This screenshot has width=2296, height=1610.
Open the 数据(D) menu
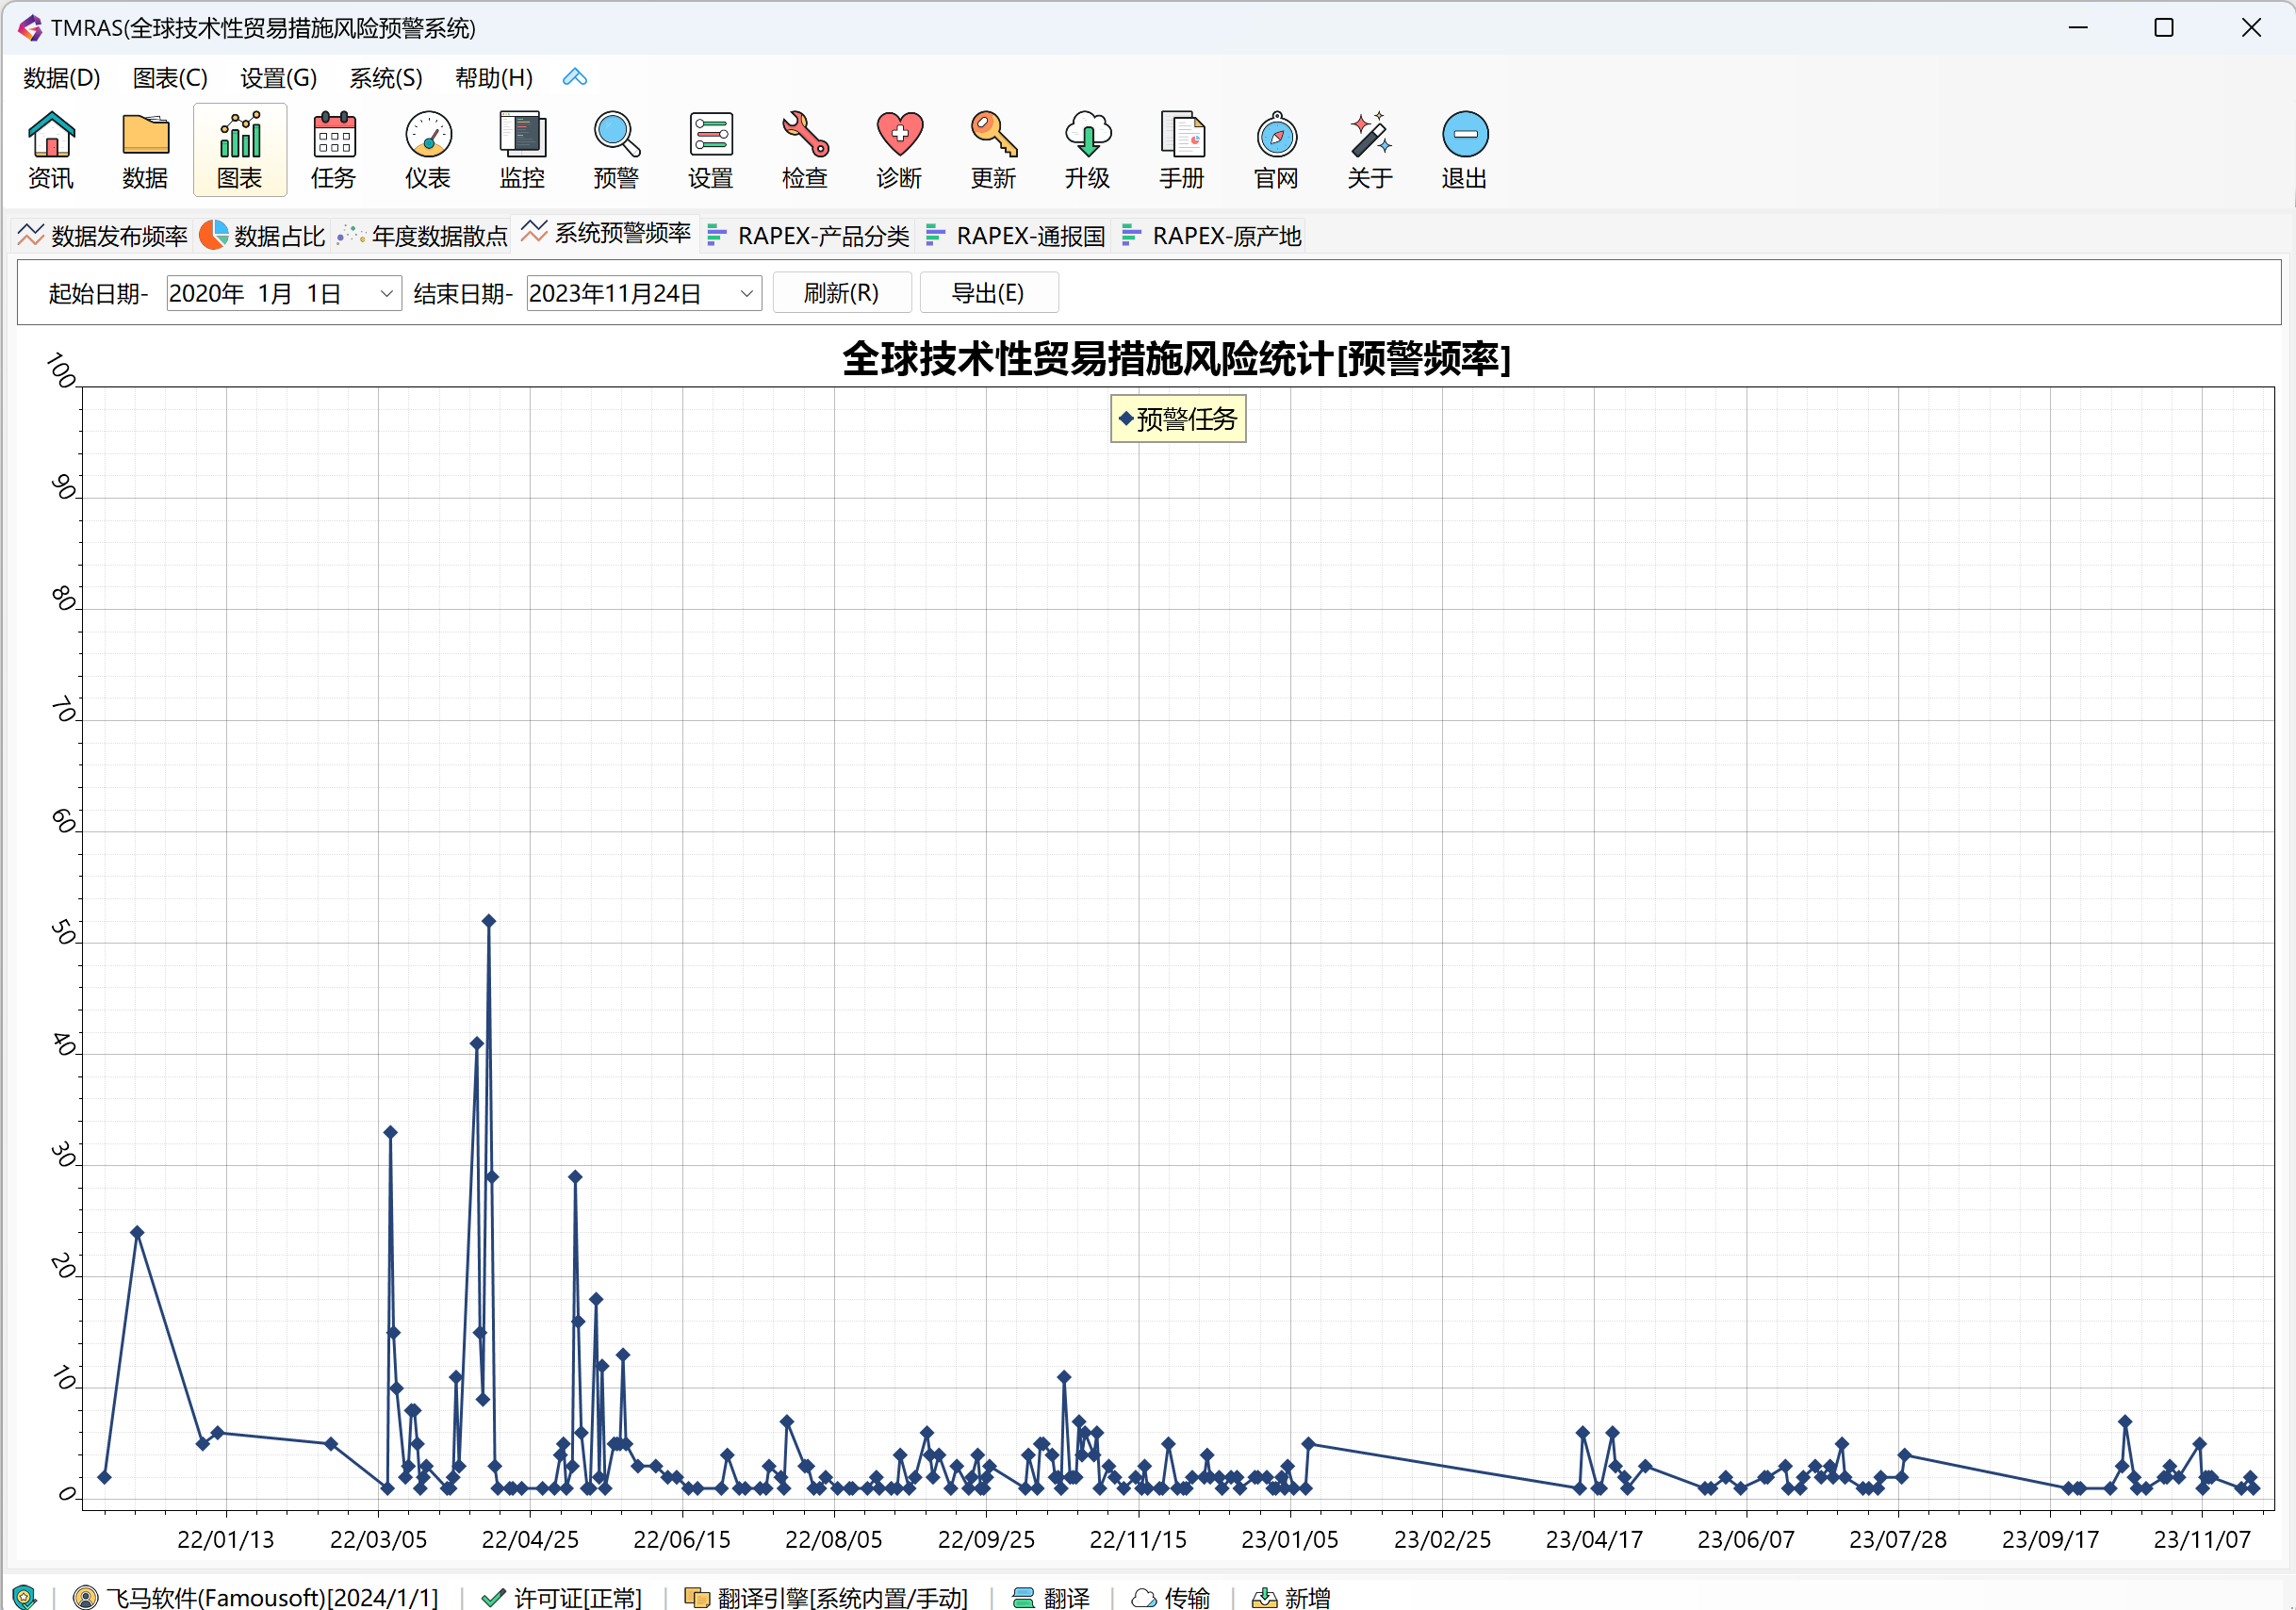[x=62, y=77]
